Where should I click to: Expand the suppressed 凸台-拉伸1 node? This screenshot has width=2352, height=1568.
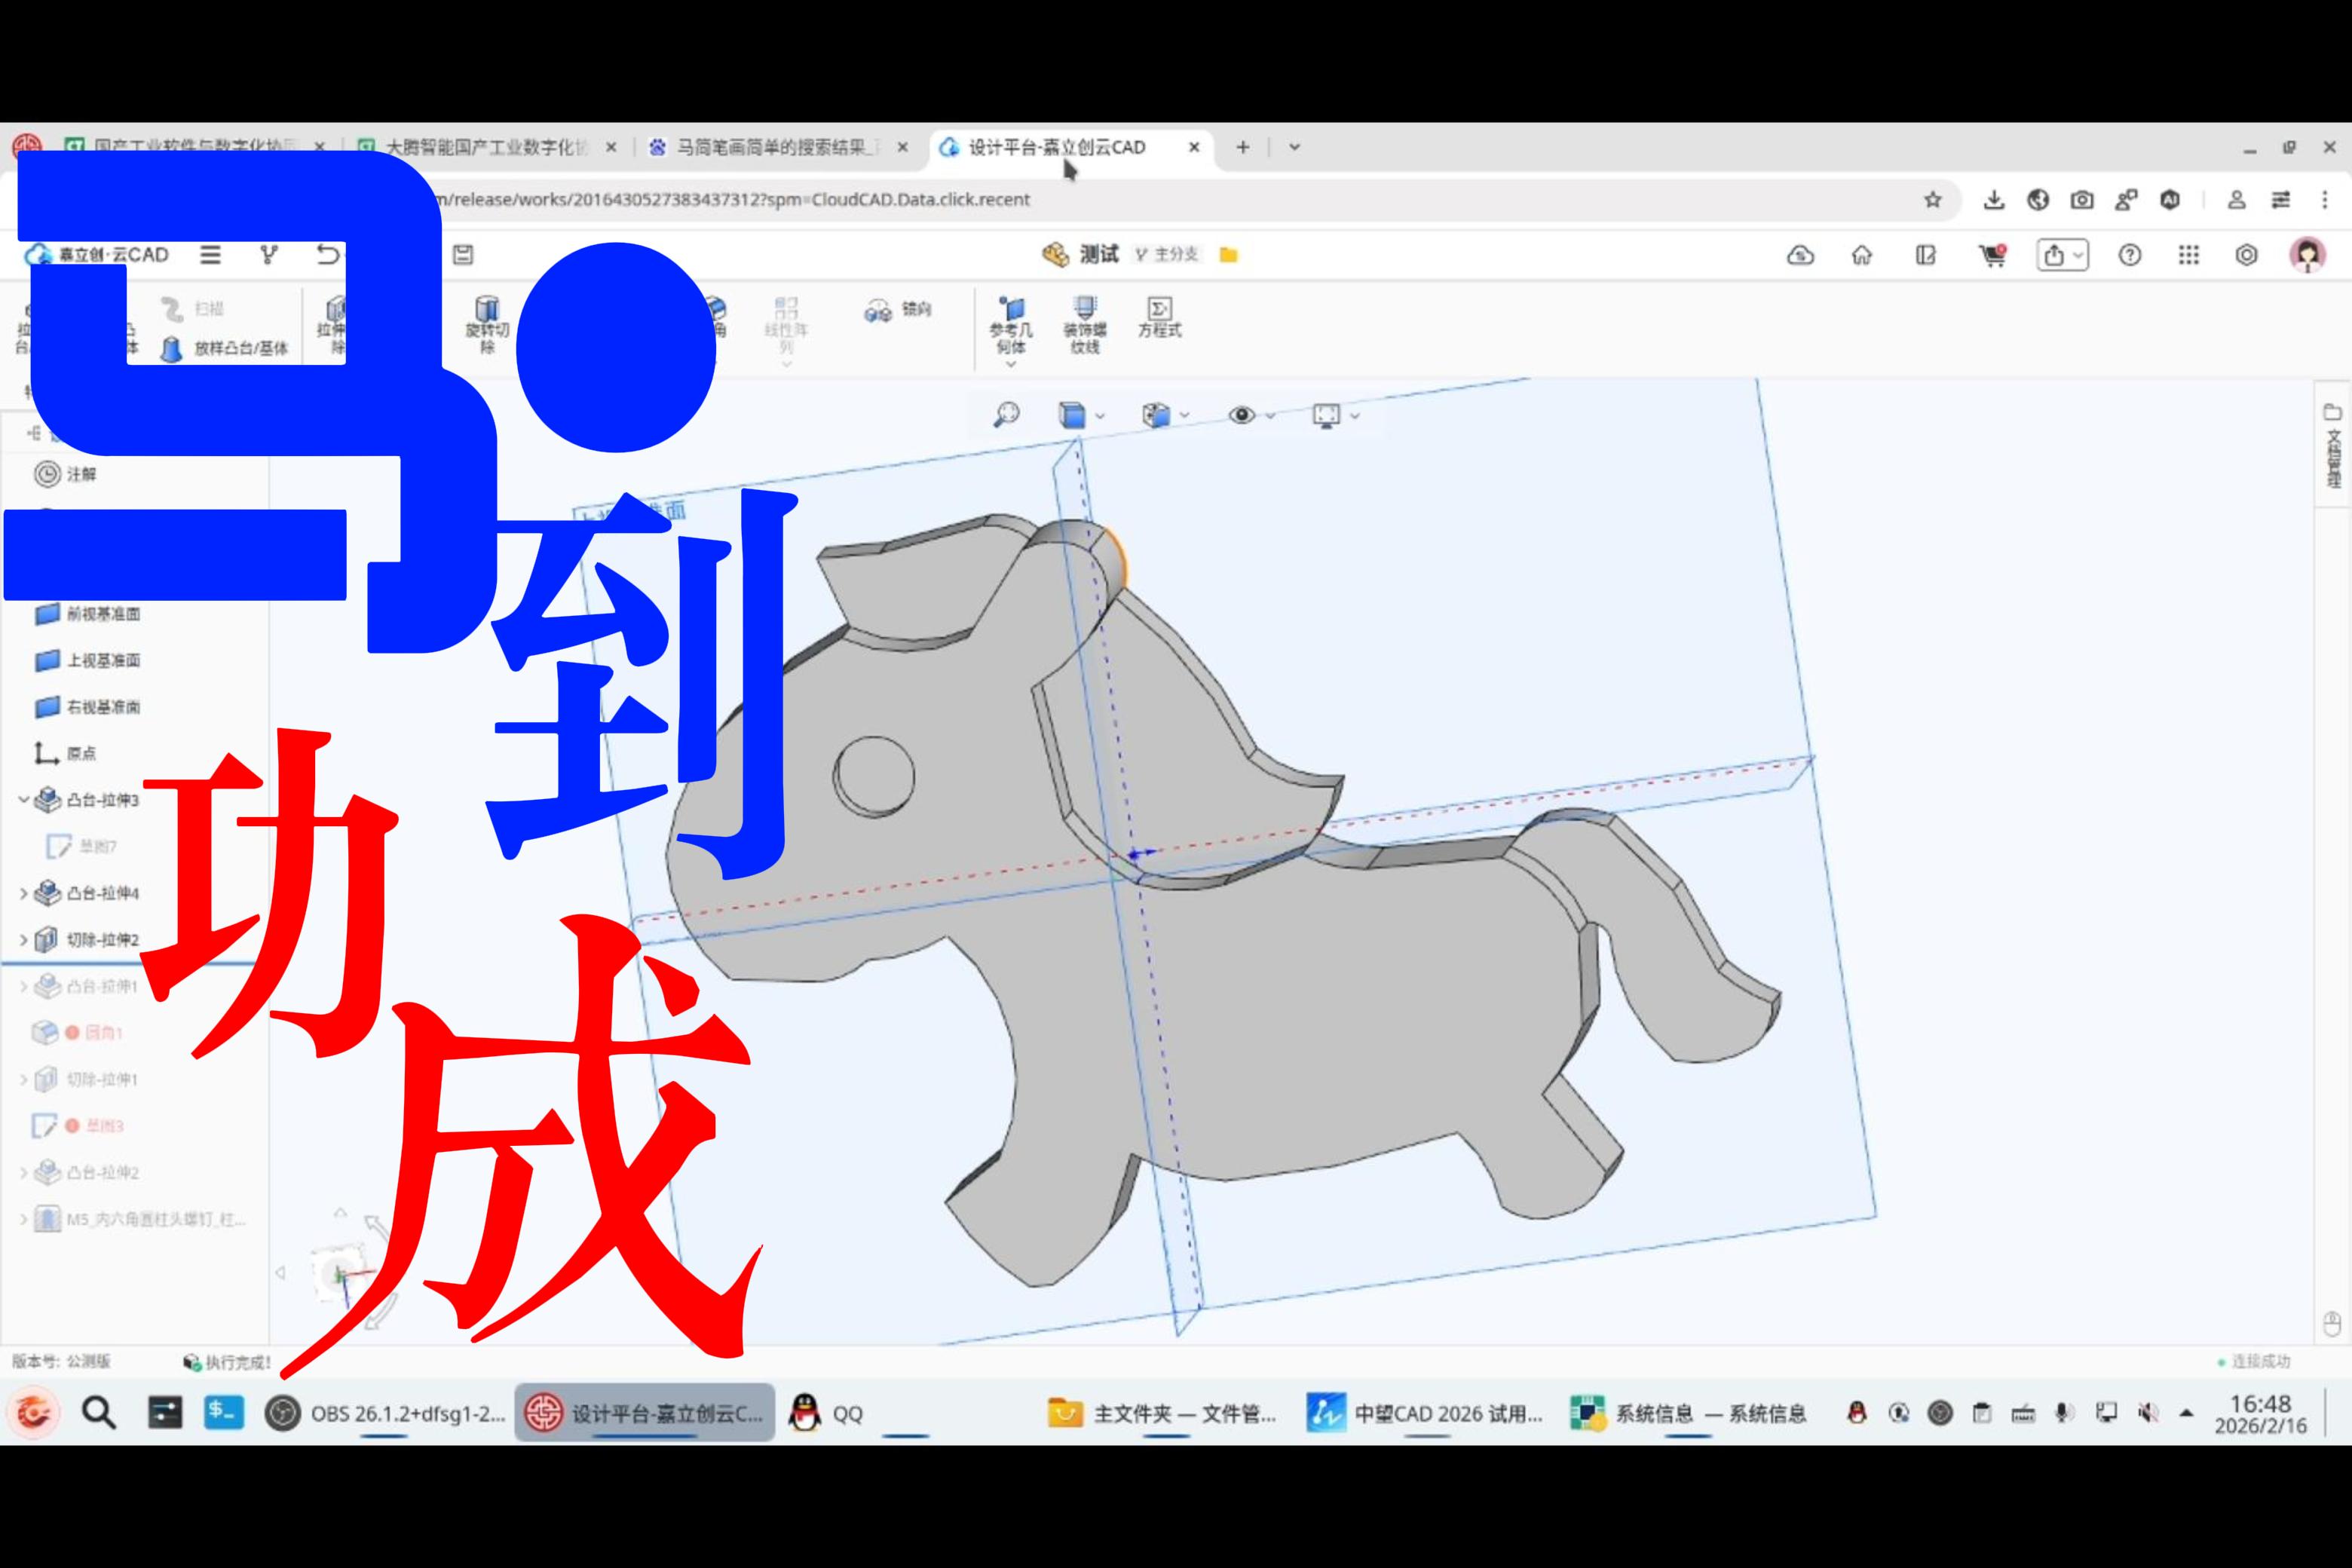23,986
